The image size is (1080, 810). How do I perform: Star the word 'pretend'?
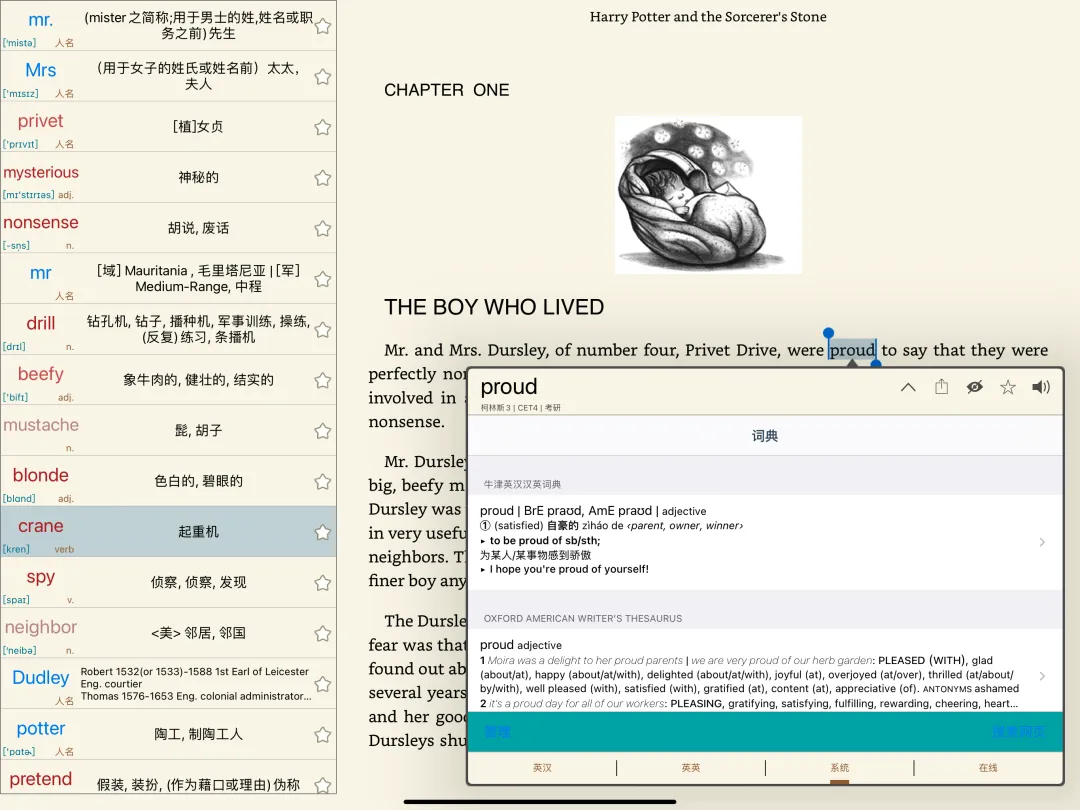pos(322,785)
